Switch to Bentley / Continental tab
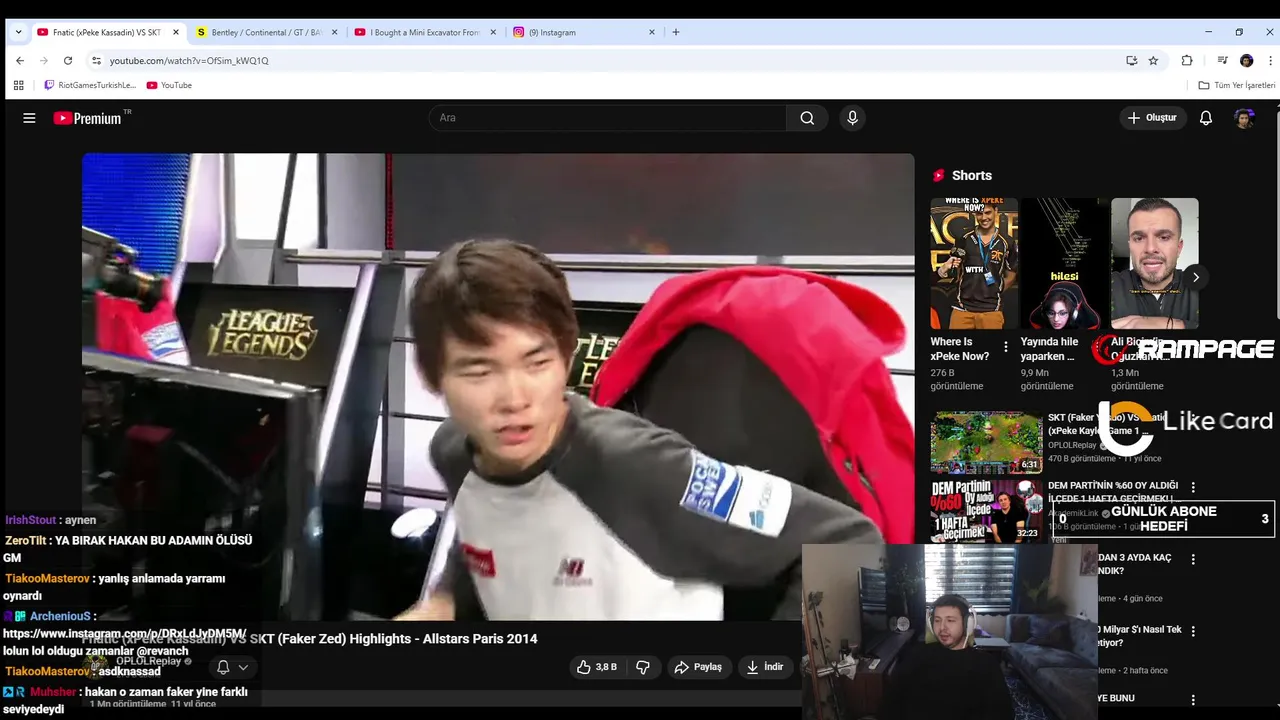This screenshot has width=1280, height=720. pyautogui.click(x=266, y=32)
